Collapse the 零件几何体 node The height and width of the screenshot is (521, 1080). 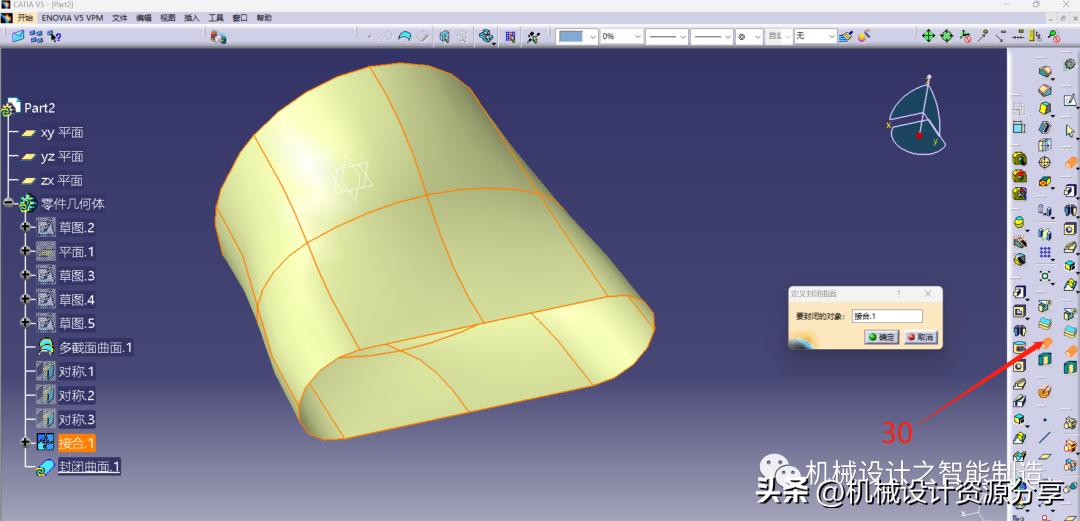(x=9, y=203)
